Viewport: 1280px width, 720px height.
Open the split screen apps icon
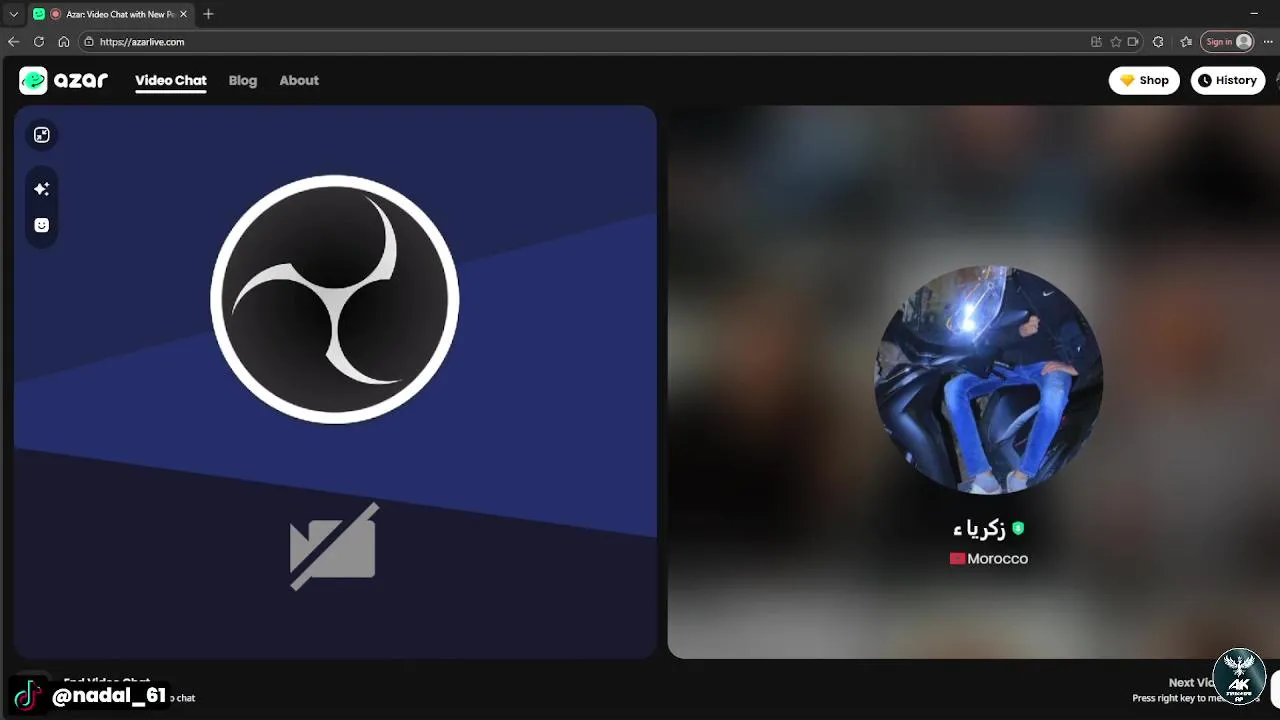(1096, 42)
